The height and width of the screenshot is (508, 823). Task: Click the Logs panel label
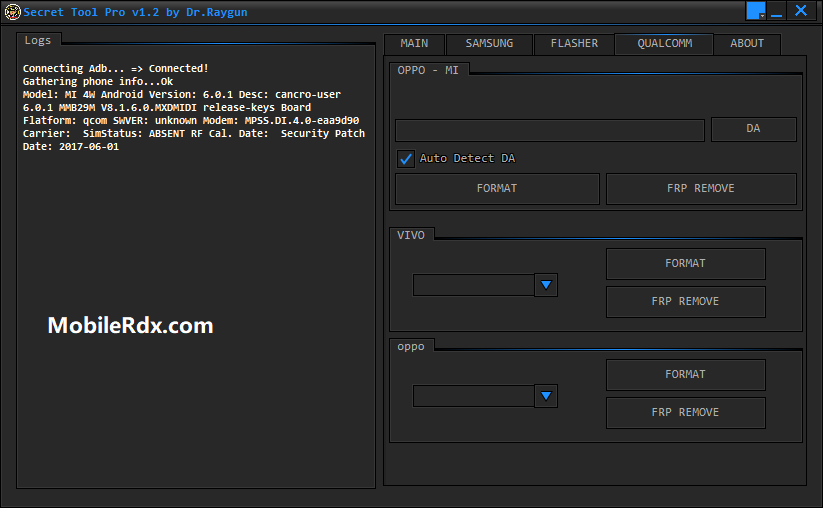click(38, 40)
